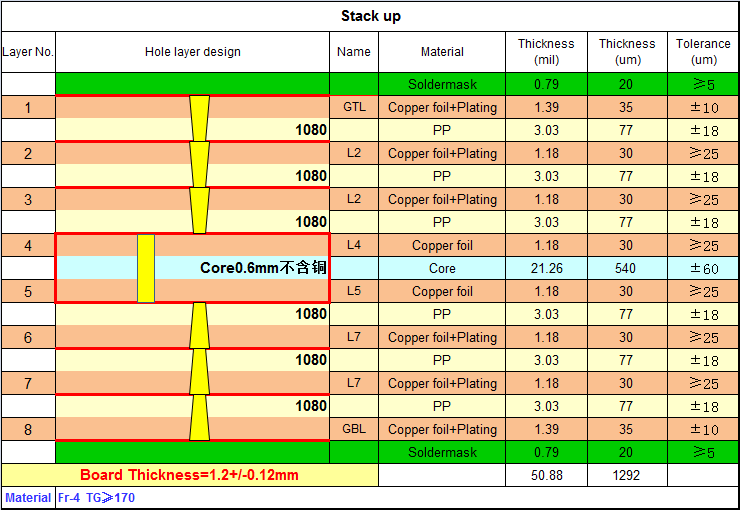Click the yellow buried via spanning layers 4-5
Image resolution: width=740 pixels, height=510 pixels.
(x=146, y=268)
